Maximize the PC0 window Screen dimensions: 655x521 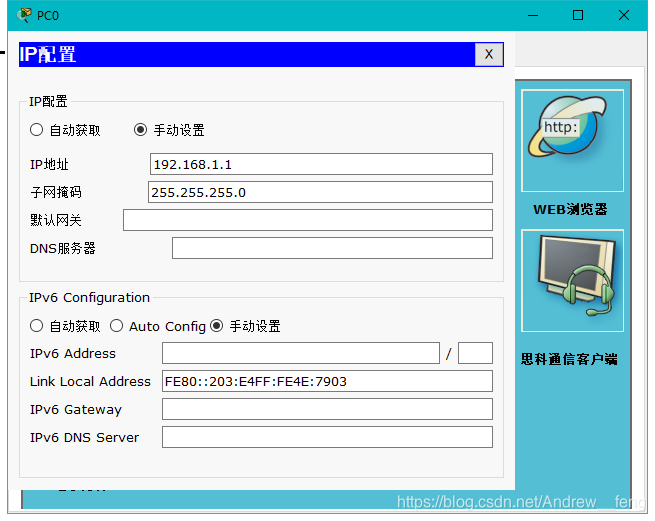578,15
